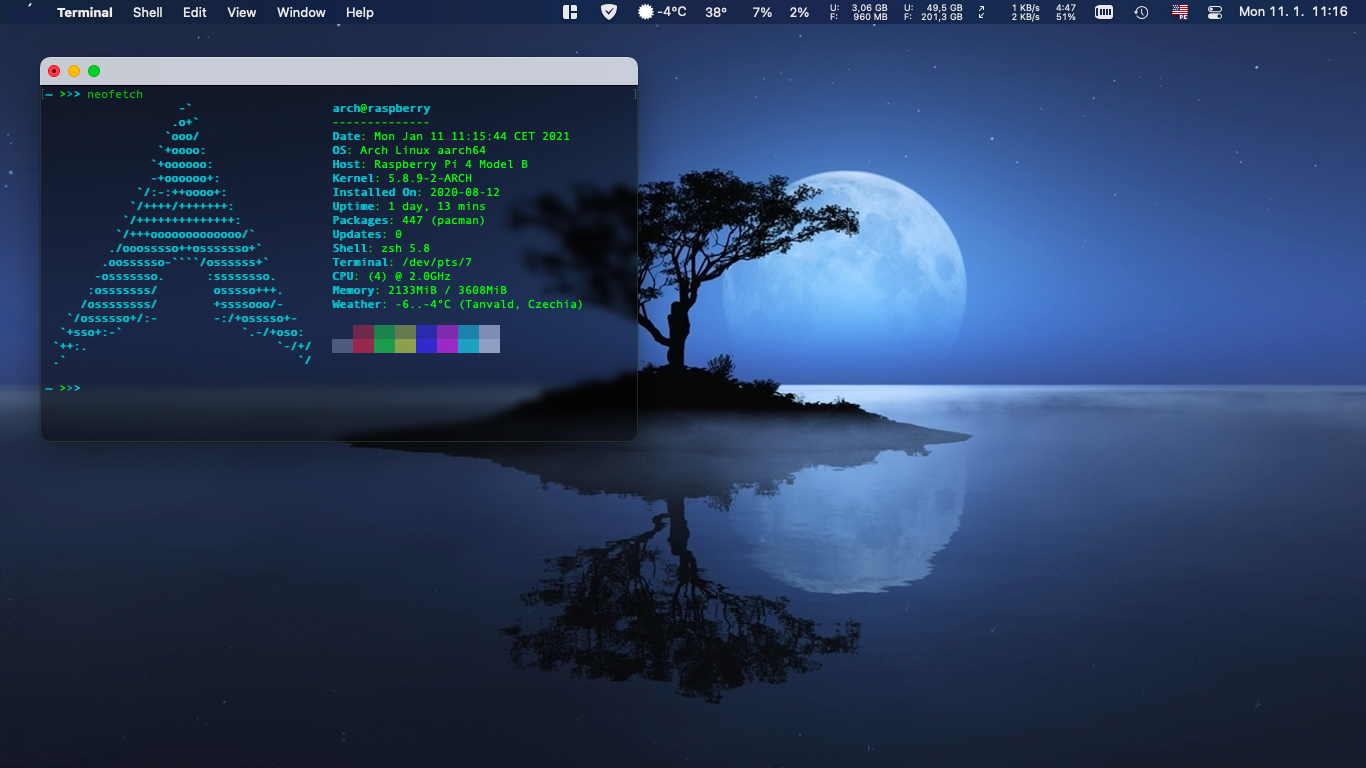Click the Packages: 447 (pacman) line
The width and height of the screenshot is (1366, 768).
pyautogui.click(x=409, y=220)
